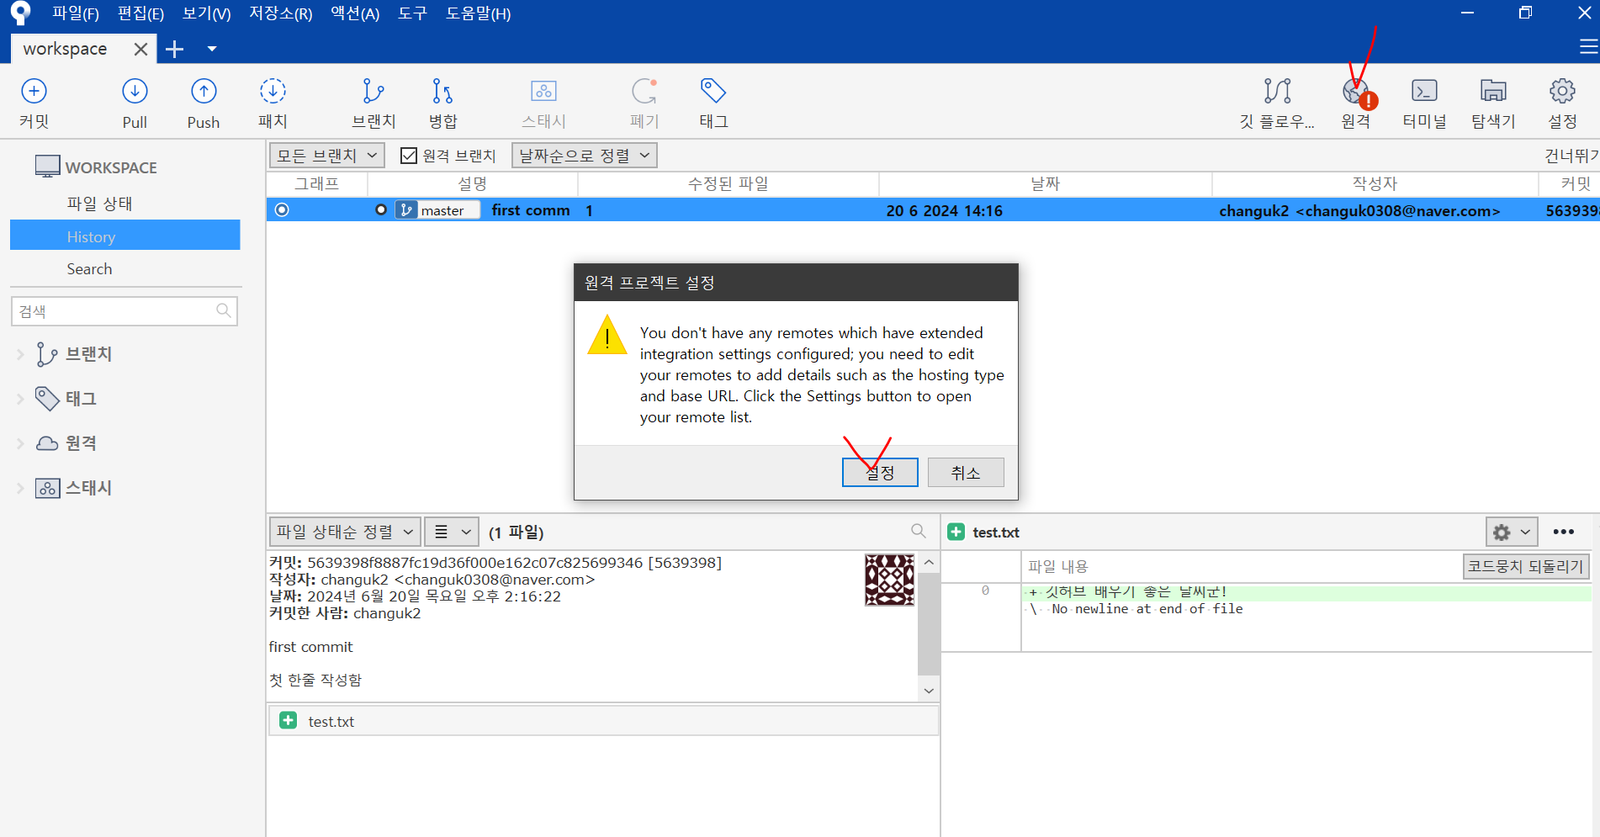1600x837 pixels.
Task: Expand the Stashes (스태시) sidebar section
Action: tap(20, 488)
